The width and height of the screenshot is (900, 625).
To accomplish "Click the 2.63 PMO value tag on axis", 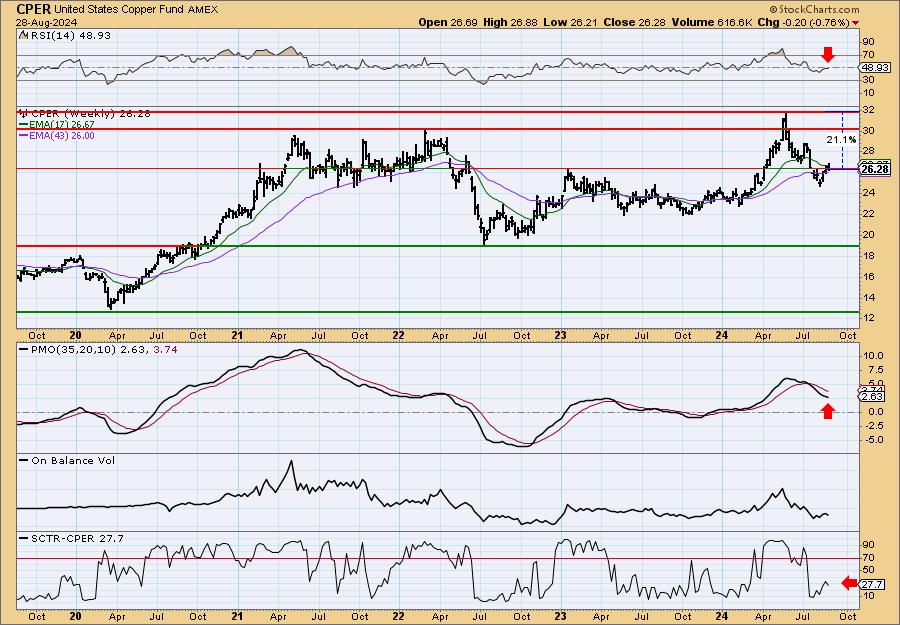I will 872,397.
